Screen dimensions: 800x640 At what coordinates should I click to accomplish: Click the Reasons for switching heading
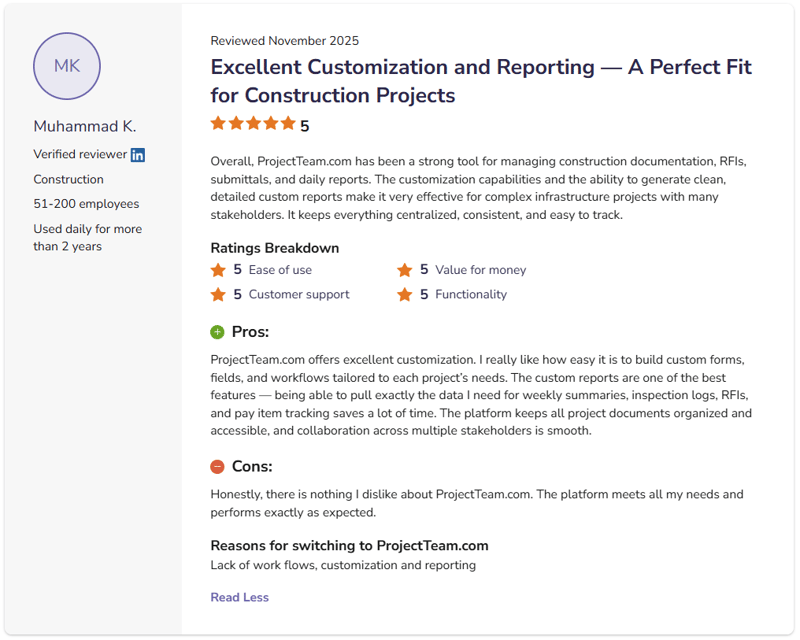[x=349, y=546]
